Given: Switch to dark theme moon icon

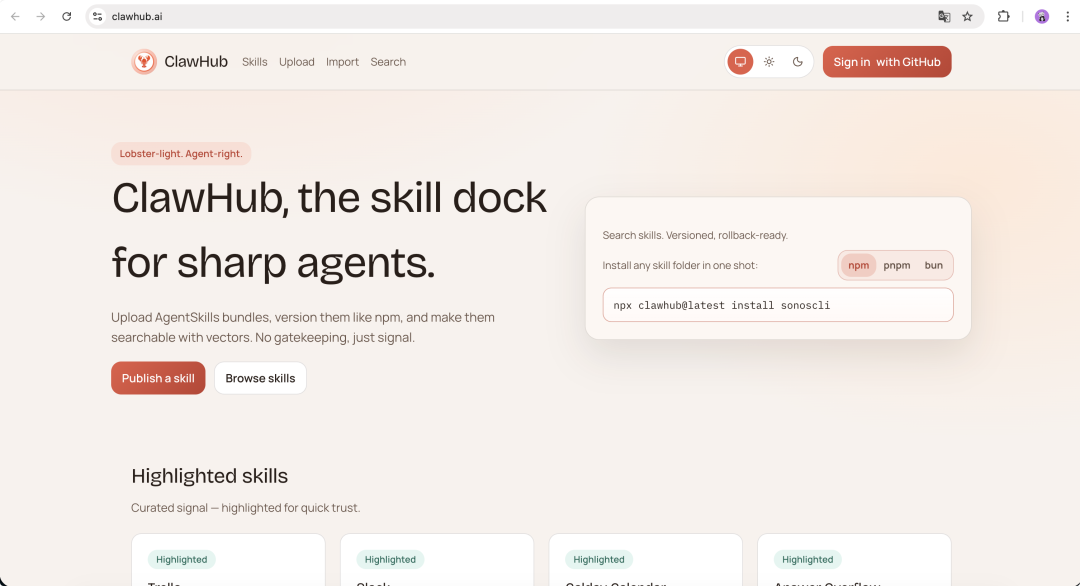Looking at the screenshot, I should [x=798, y=62].
